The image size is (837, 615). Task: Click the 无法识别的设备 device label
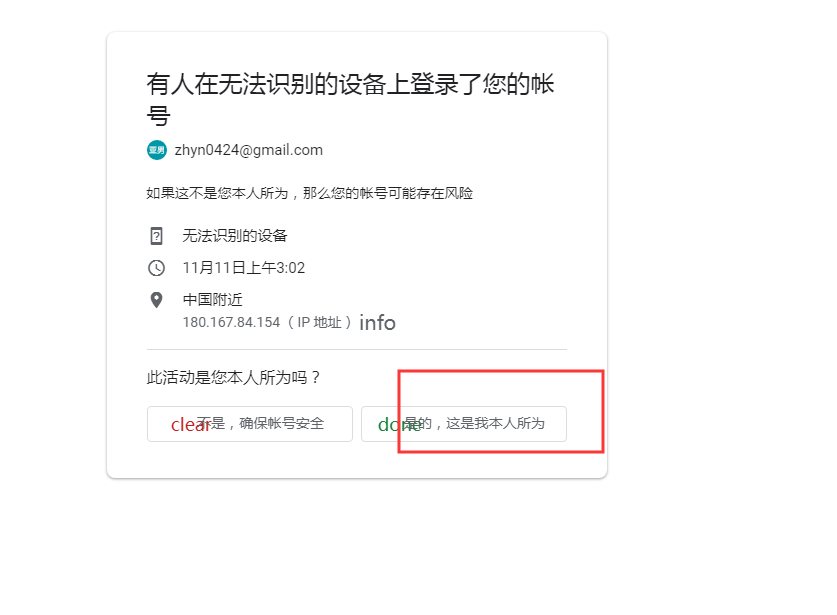(x=235, y=235)
